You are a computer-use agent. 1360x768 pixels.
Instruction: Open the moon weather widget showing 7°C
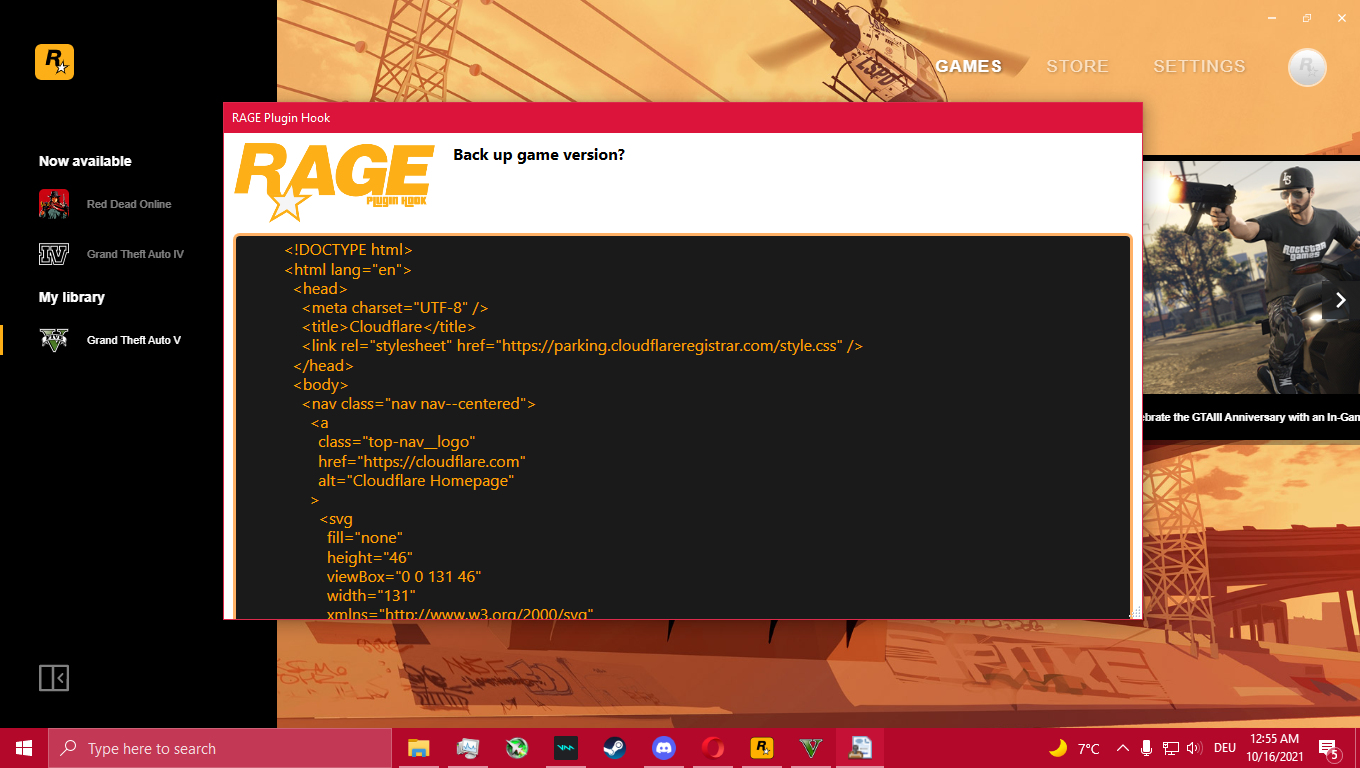(x=1075, y=748)
